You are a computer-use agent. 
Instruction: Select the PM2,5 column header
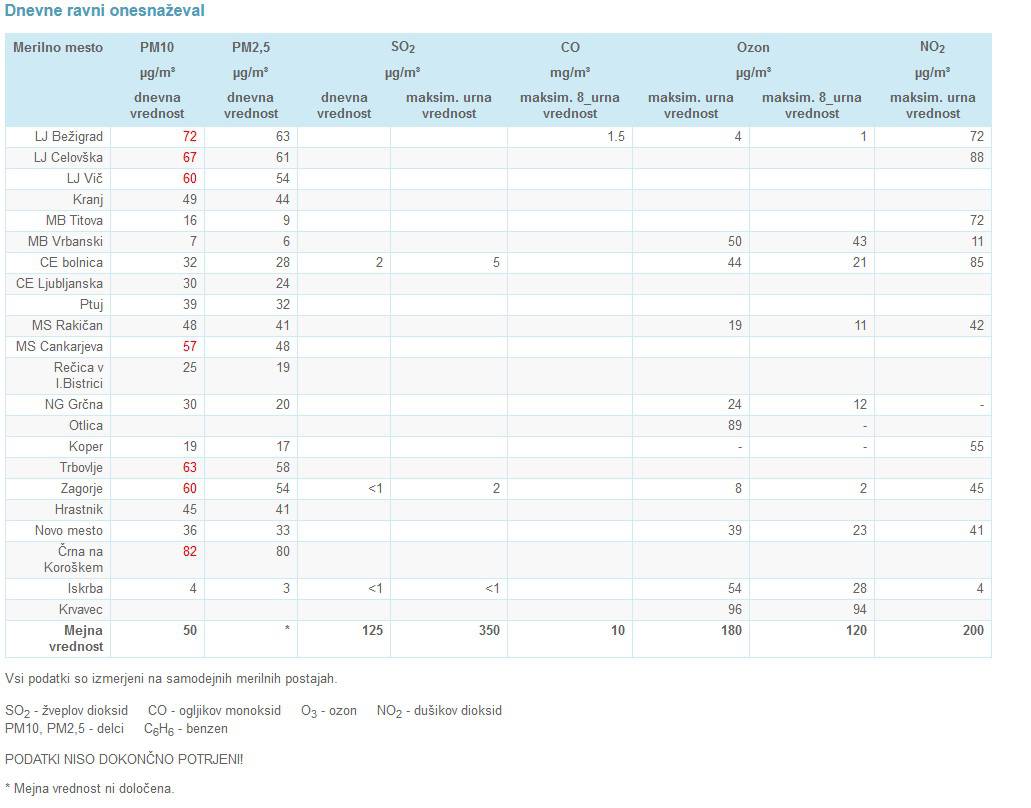[x=250, y=47]
